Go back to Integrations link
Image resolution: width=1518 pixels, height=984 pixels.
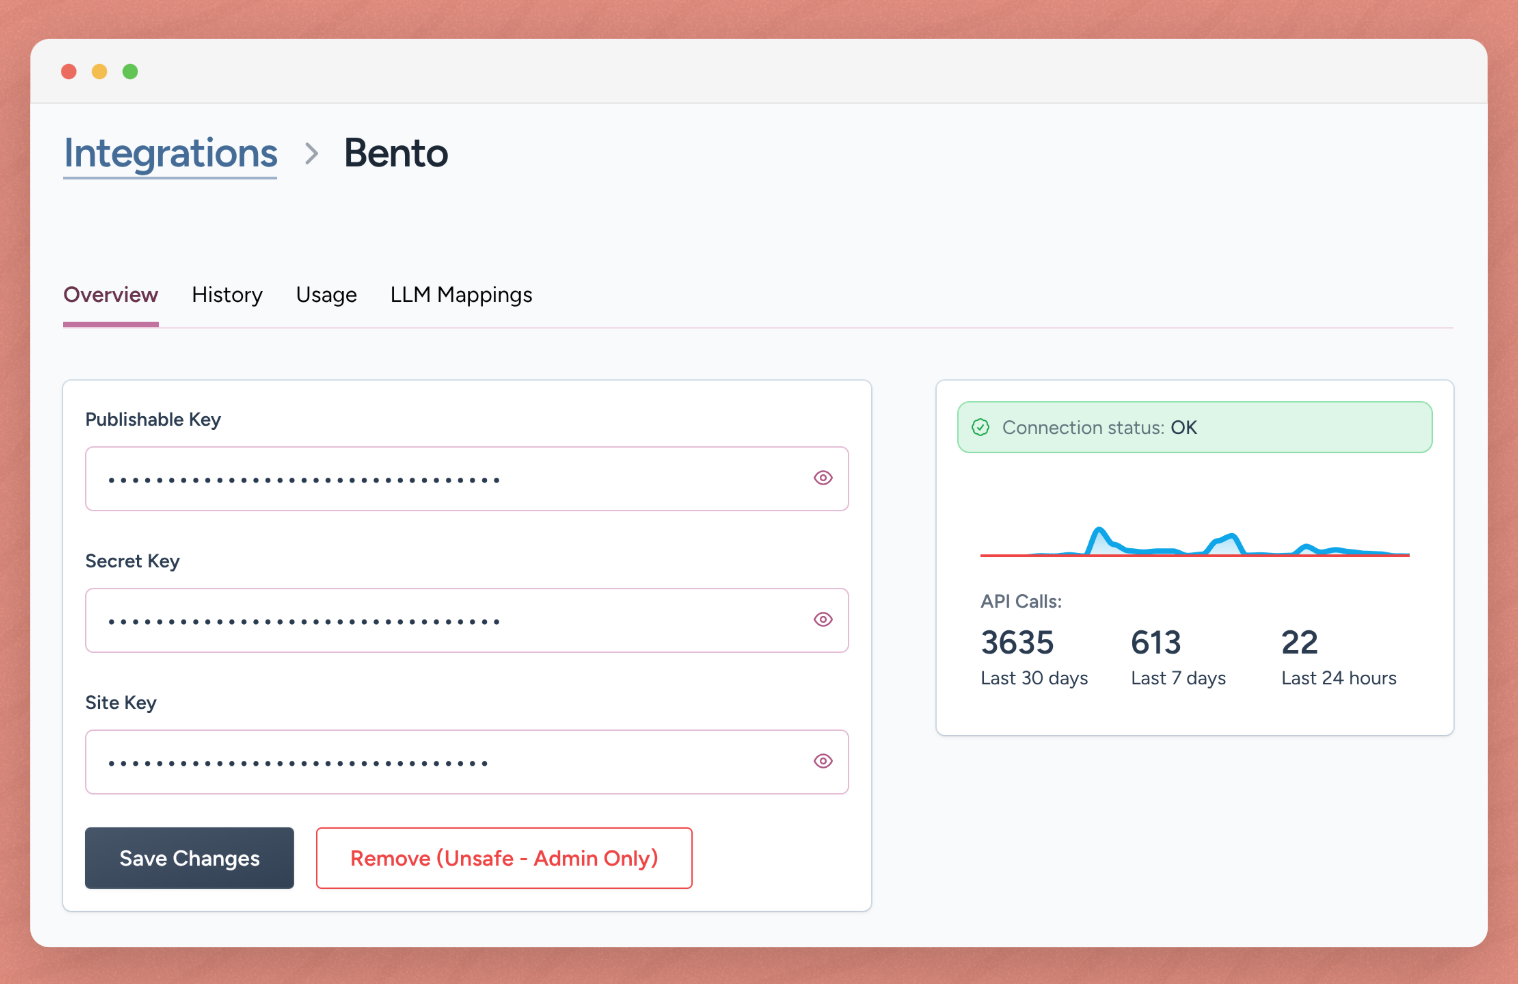pyautogui.click(x=170, y=154)
